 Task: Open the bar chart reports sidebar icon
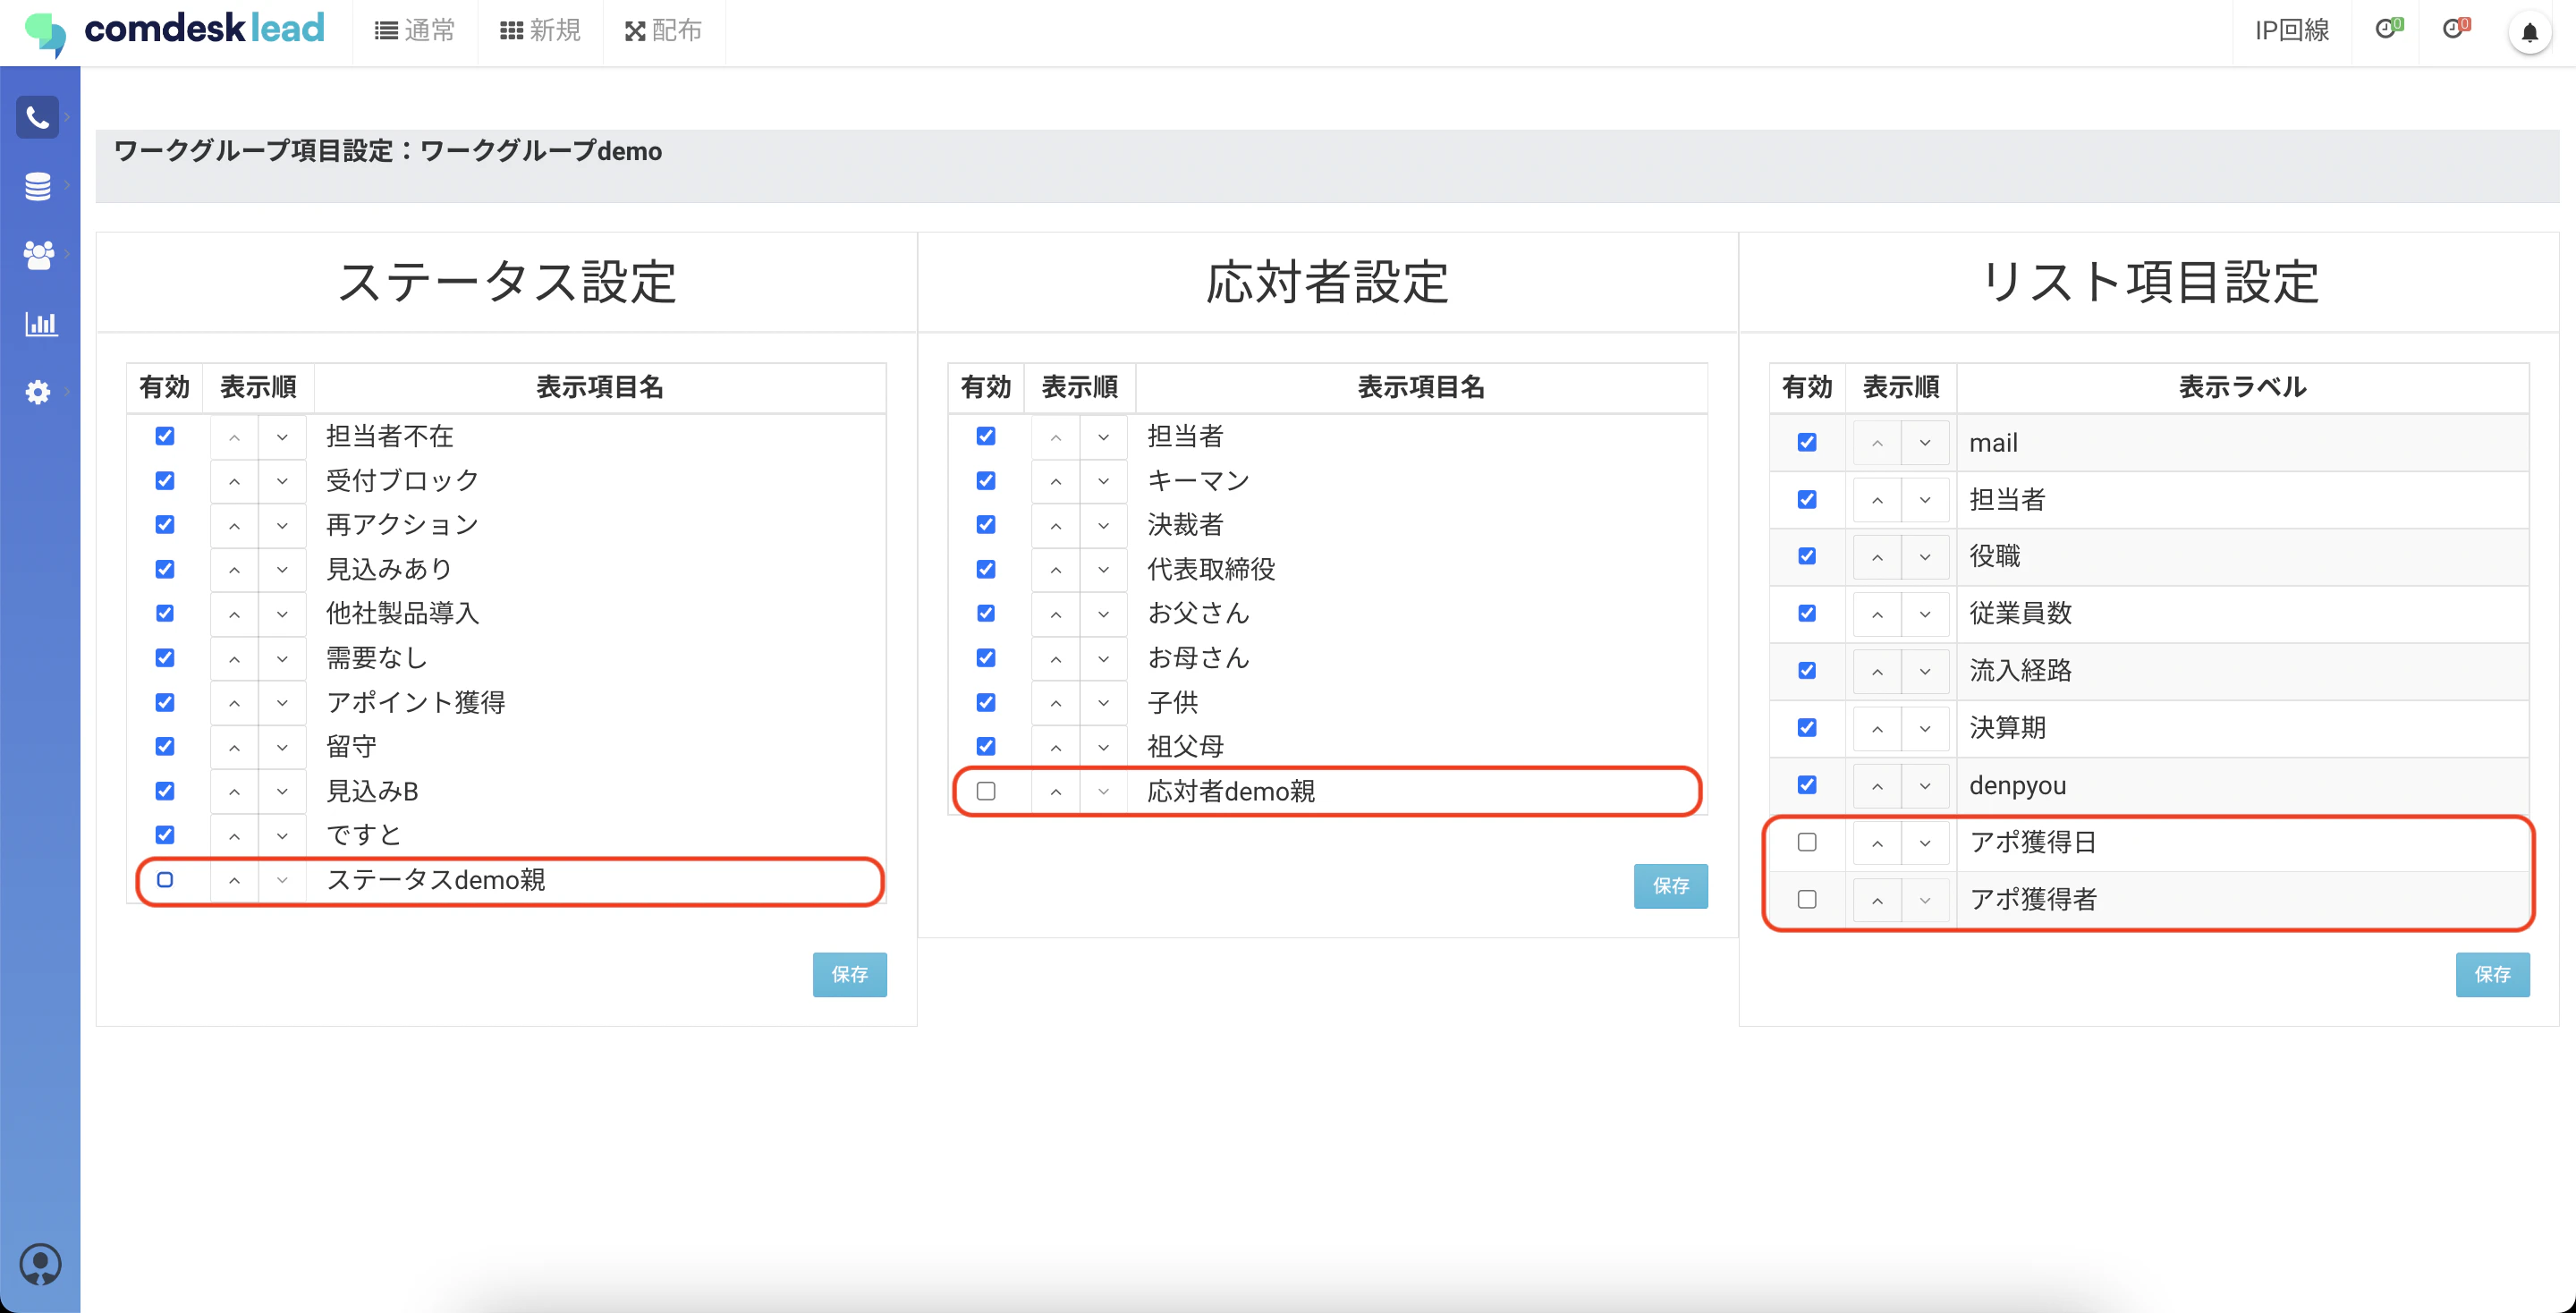tap(40, 323)
